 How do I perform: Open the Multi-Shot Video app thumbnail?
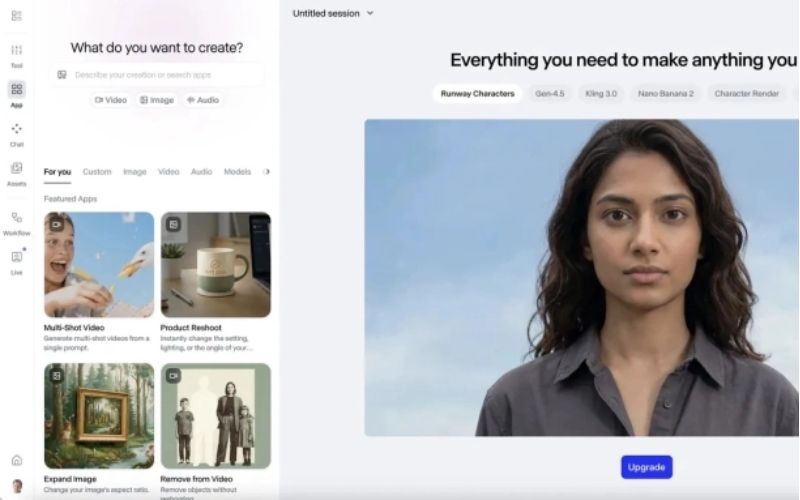pyautogui.click(x=99, y=264)
